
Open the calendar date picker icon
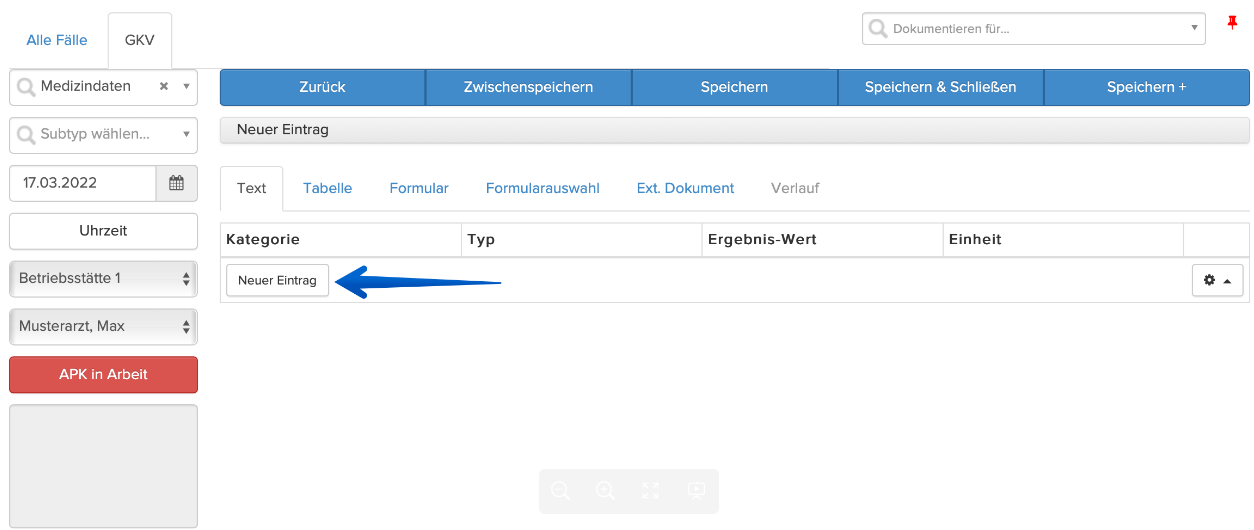tap(177, 183)
